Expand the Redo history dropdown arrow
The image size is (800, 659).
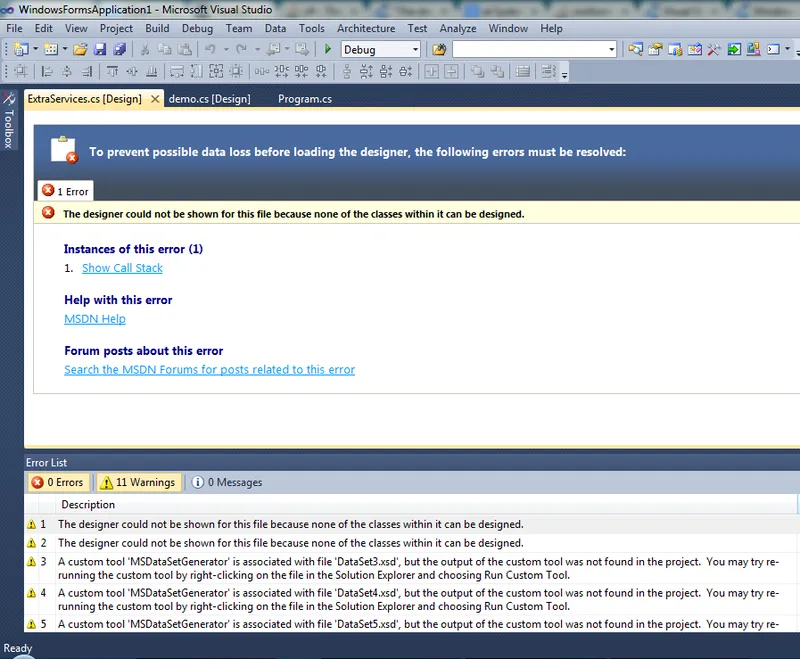pos(257,49)
